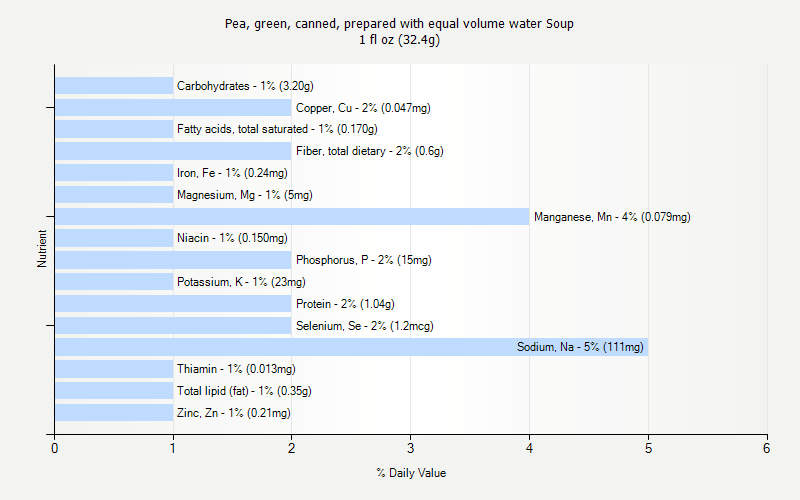Click the % Daily Value axis title
800x500 pixels.
coord(411,473)
